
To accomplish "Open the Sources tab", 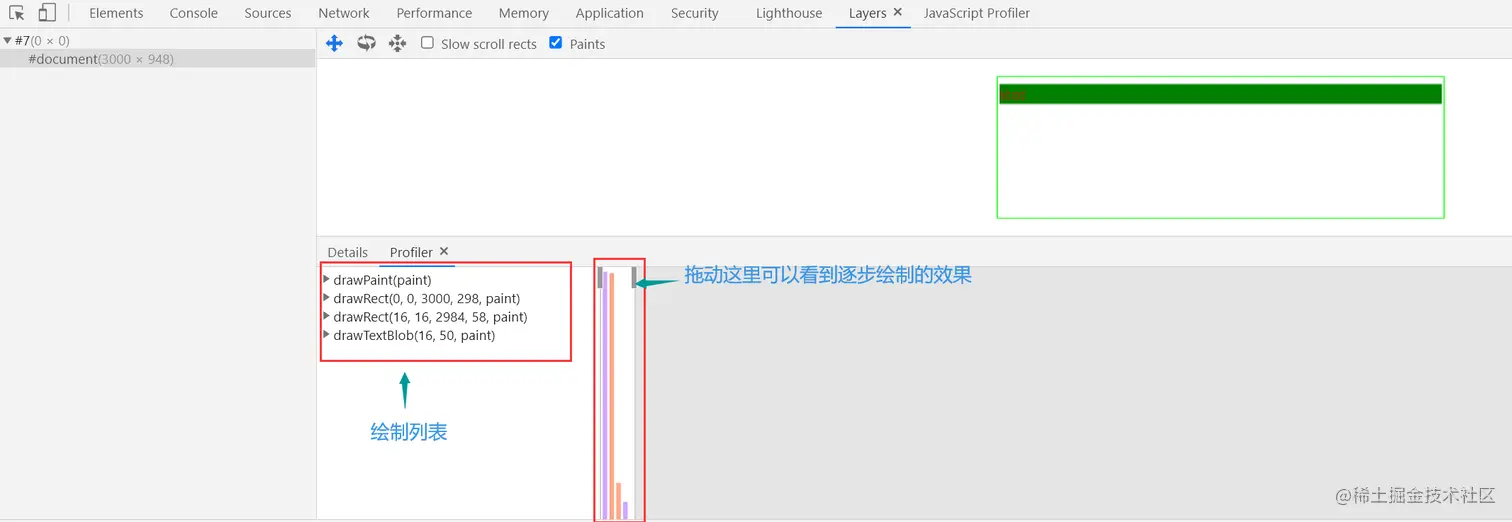I will [x=268, y=13].
